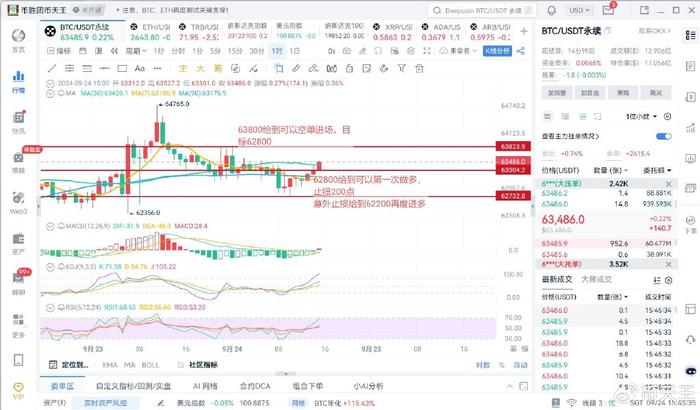The height and width of the screenshot is (410, 700).
Task: Open the AI 网格 bottom tab
Action: coord(205,386)
